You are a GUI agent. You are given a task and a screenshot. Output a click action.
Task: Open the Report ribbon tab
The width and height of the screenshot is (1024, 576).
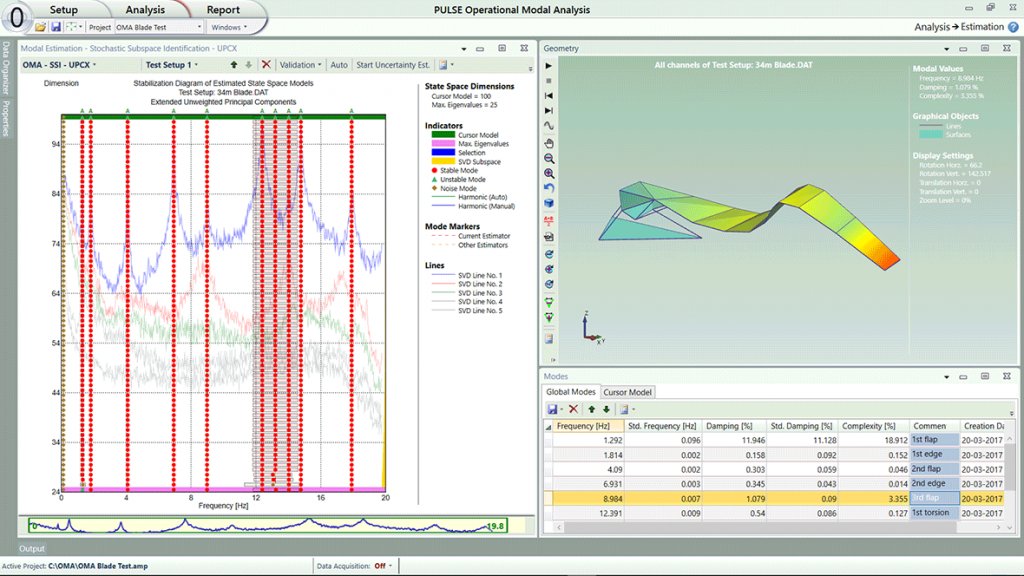[223, 10]
